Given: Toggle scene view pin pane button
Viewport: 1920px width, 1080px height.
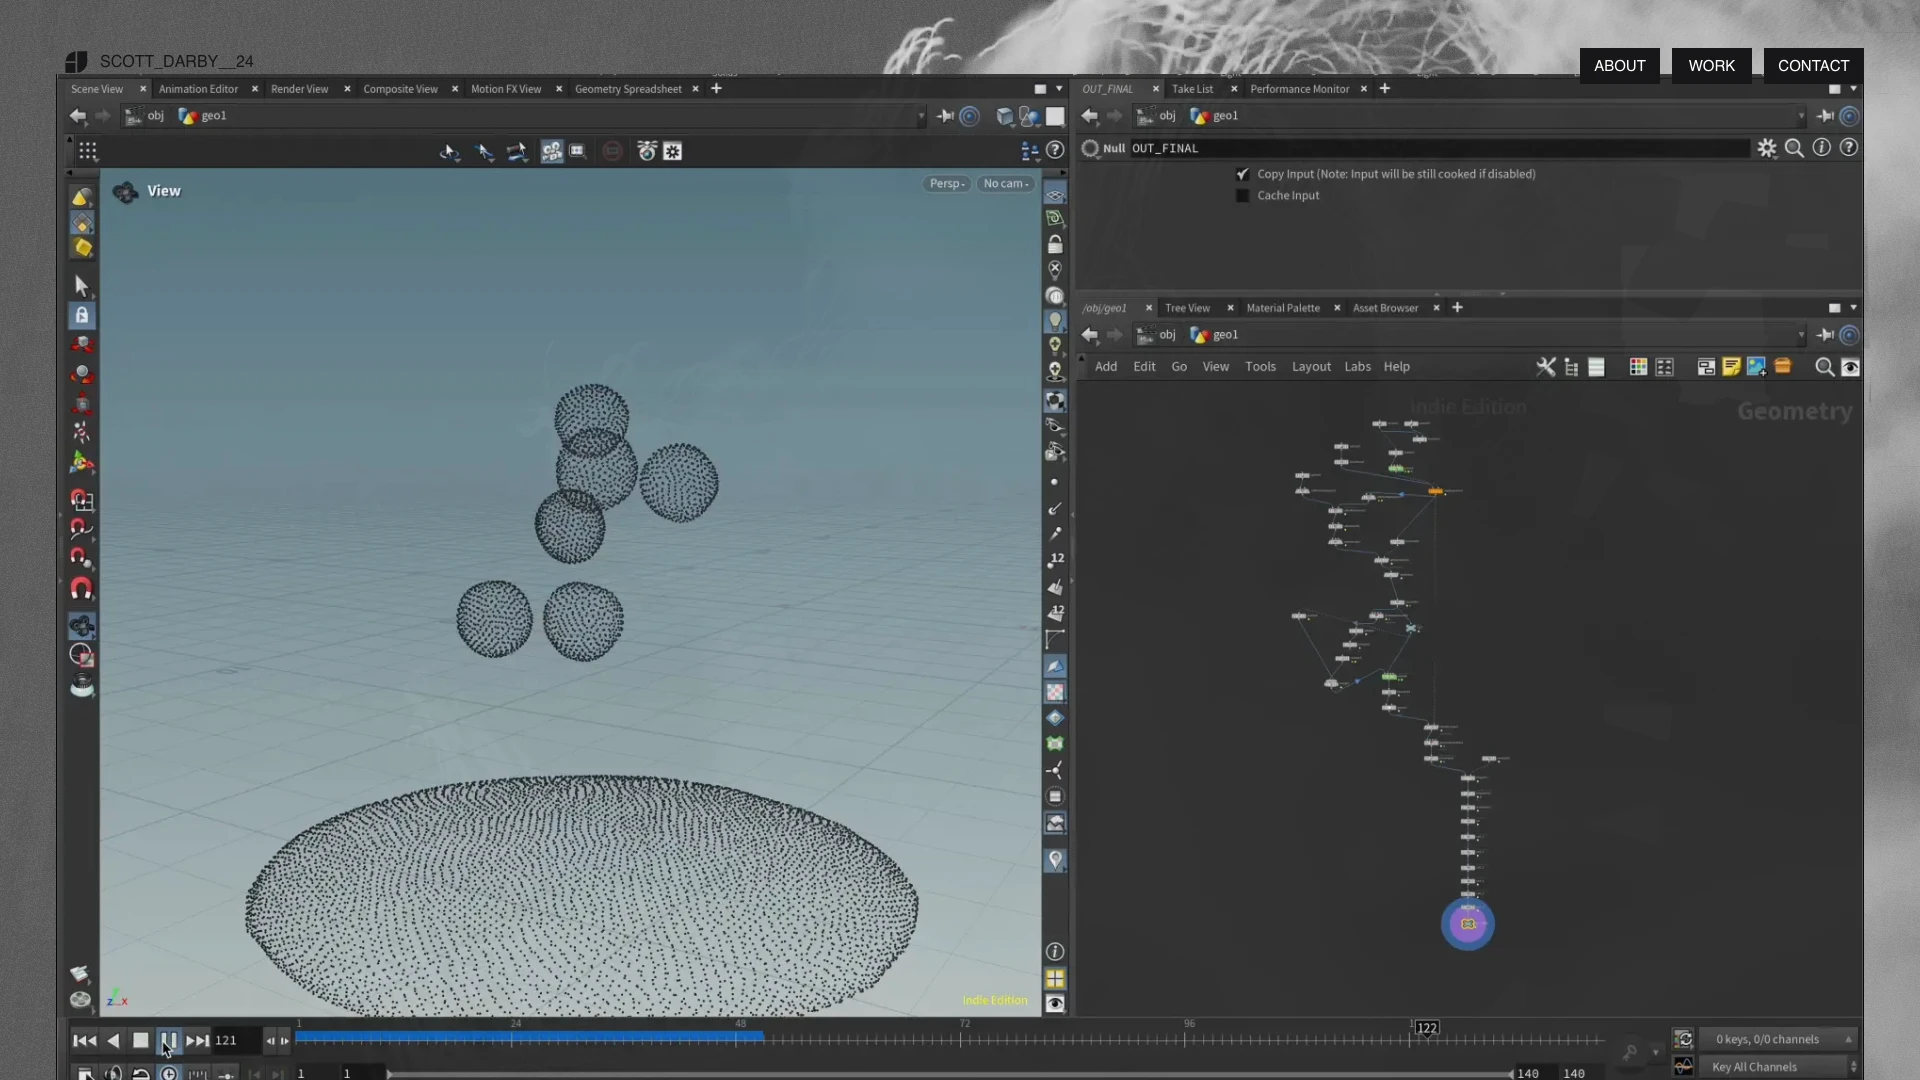Looking at the screenshot, I should (x=945, y=116).
